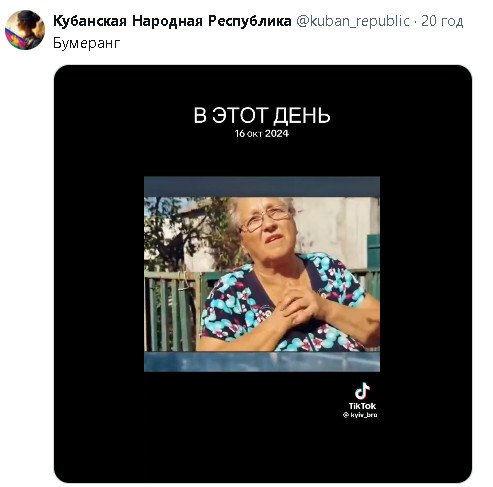493x487 pixels.
Task: Click the dark bar at video frame top
Action: [x=262, y=187]
